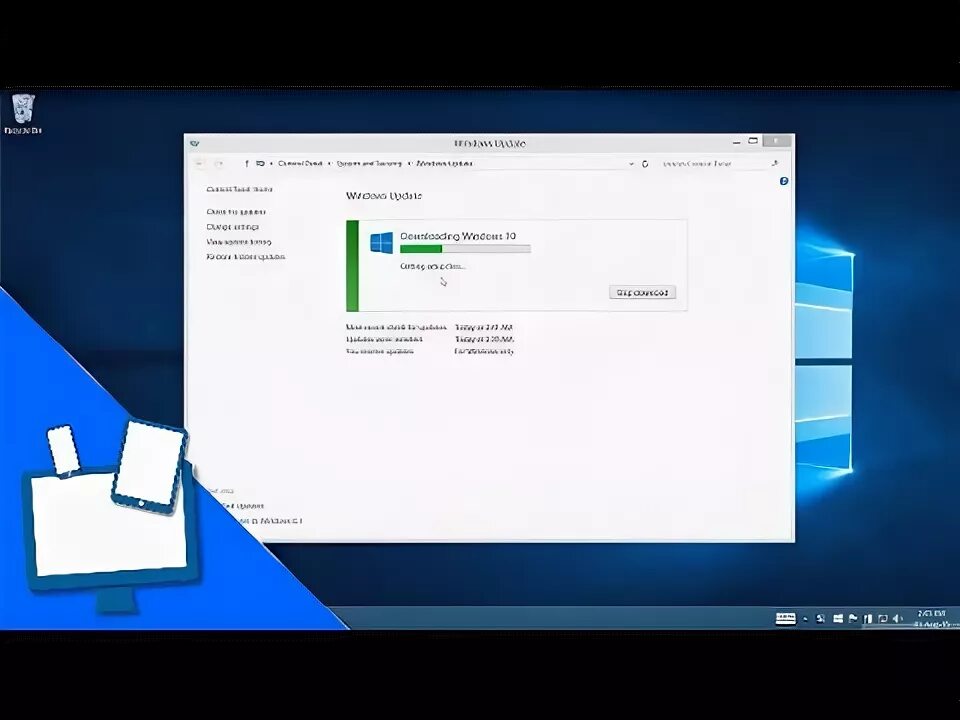Click the search magnifier icon
Image resolution: width=960 pixels, height=720 pixels.
point(774,163)
